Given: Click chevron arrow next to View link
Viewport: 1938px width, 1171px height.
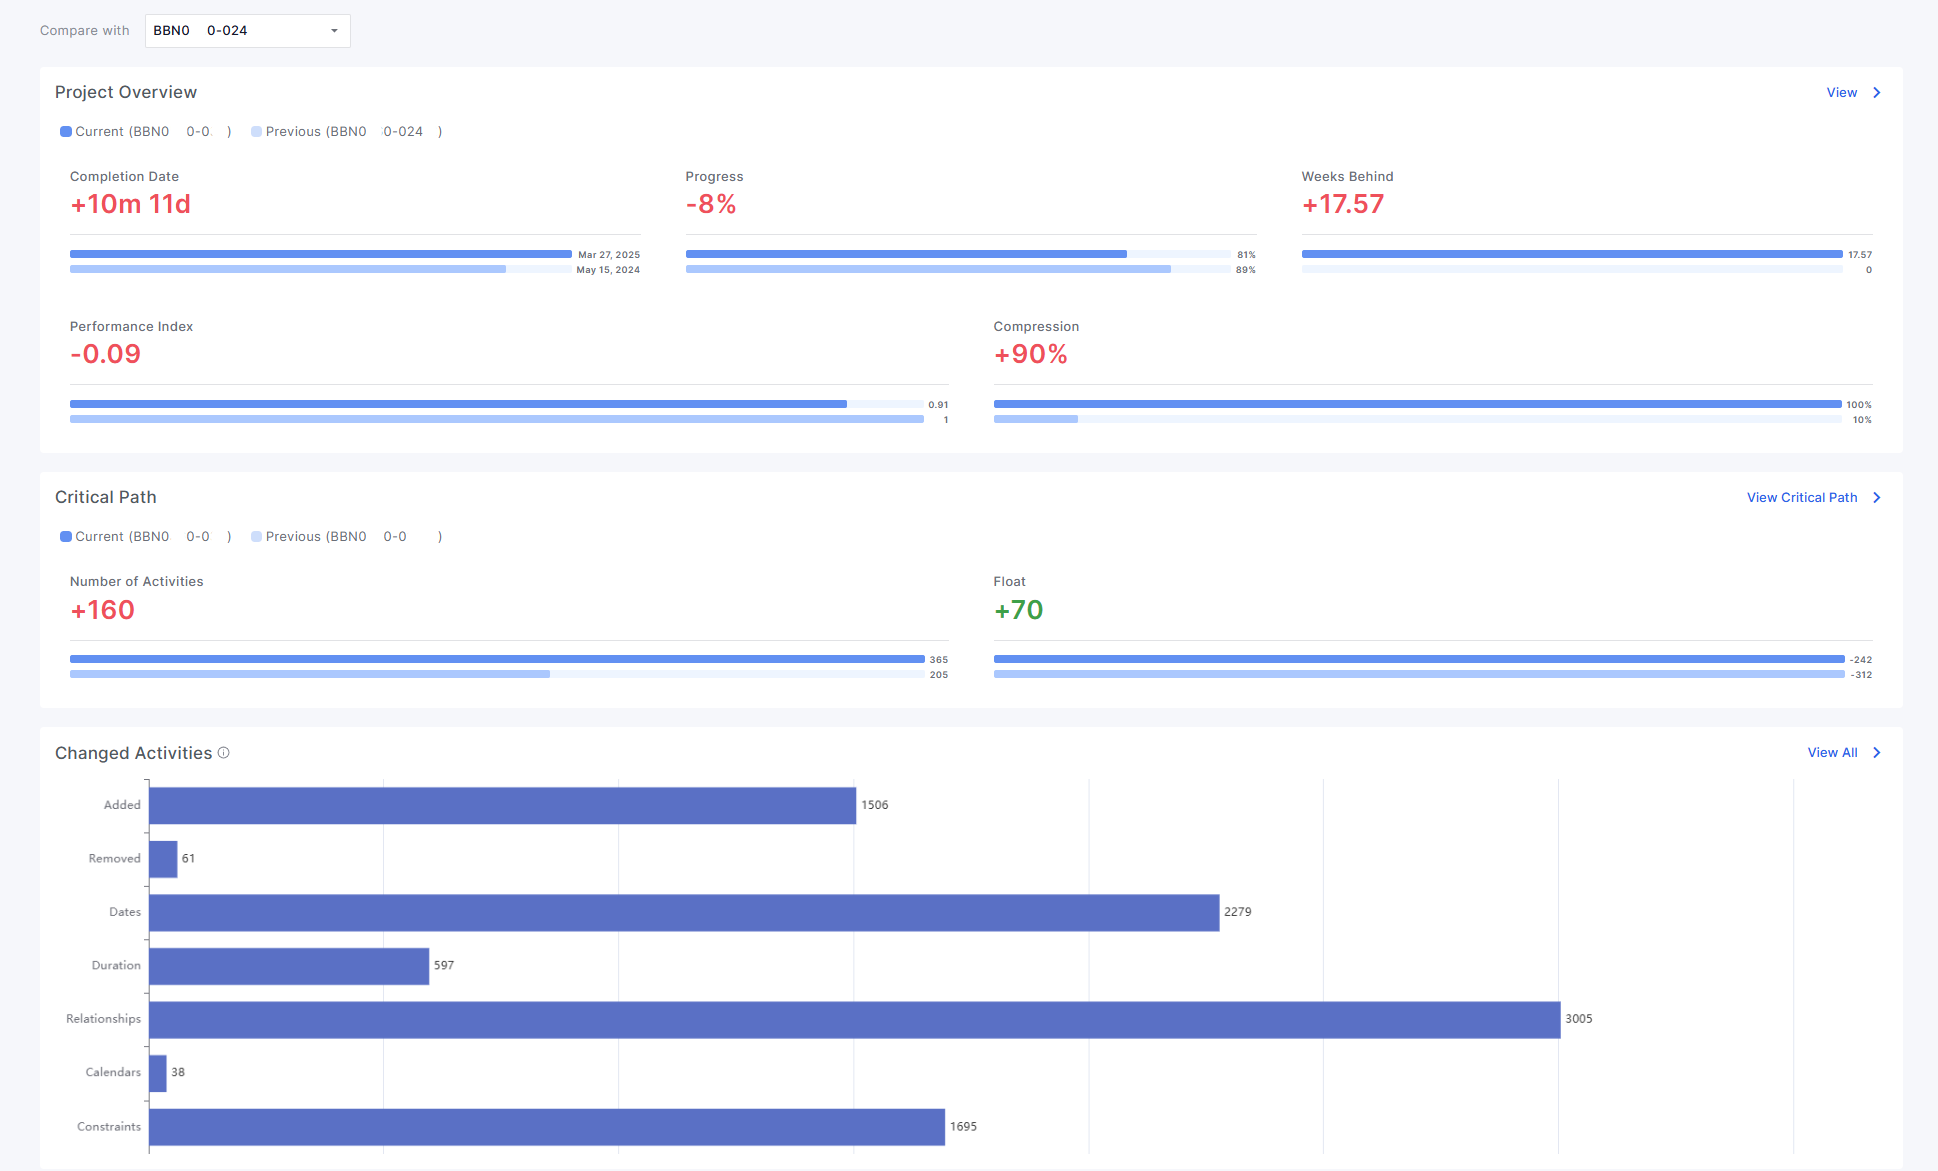Looking at the screenshot, I should pyautogui.click(x=1877, y=92).
